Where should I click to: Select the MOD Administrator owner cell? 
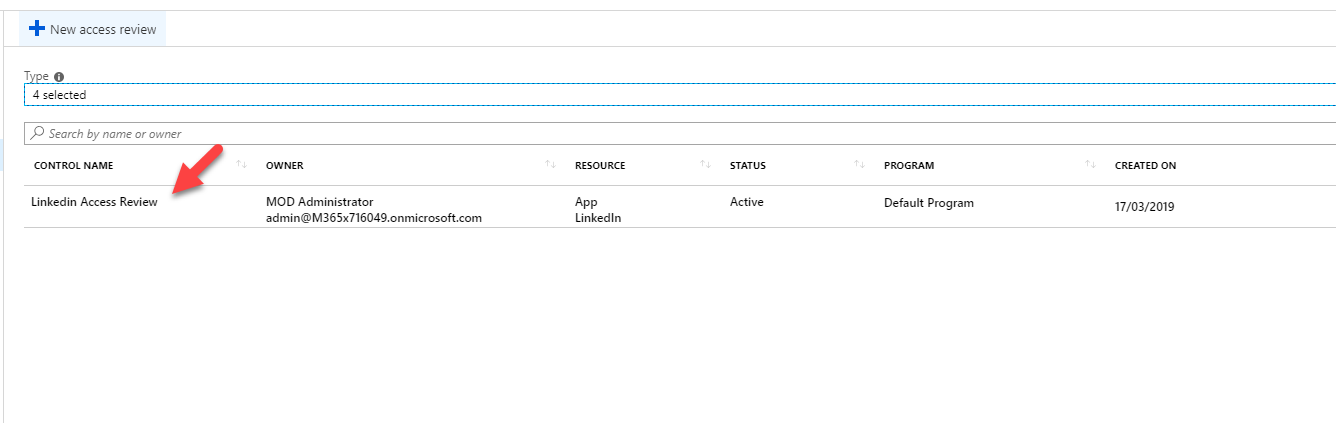click(x=320, y=202)
